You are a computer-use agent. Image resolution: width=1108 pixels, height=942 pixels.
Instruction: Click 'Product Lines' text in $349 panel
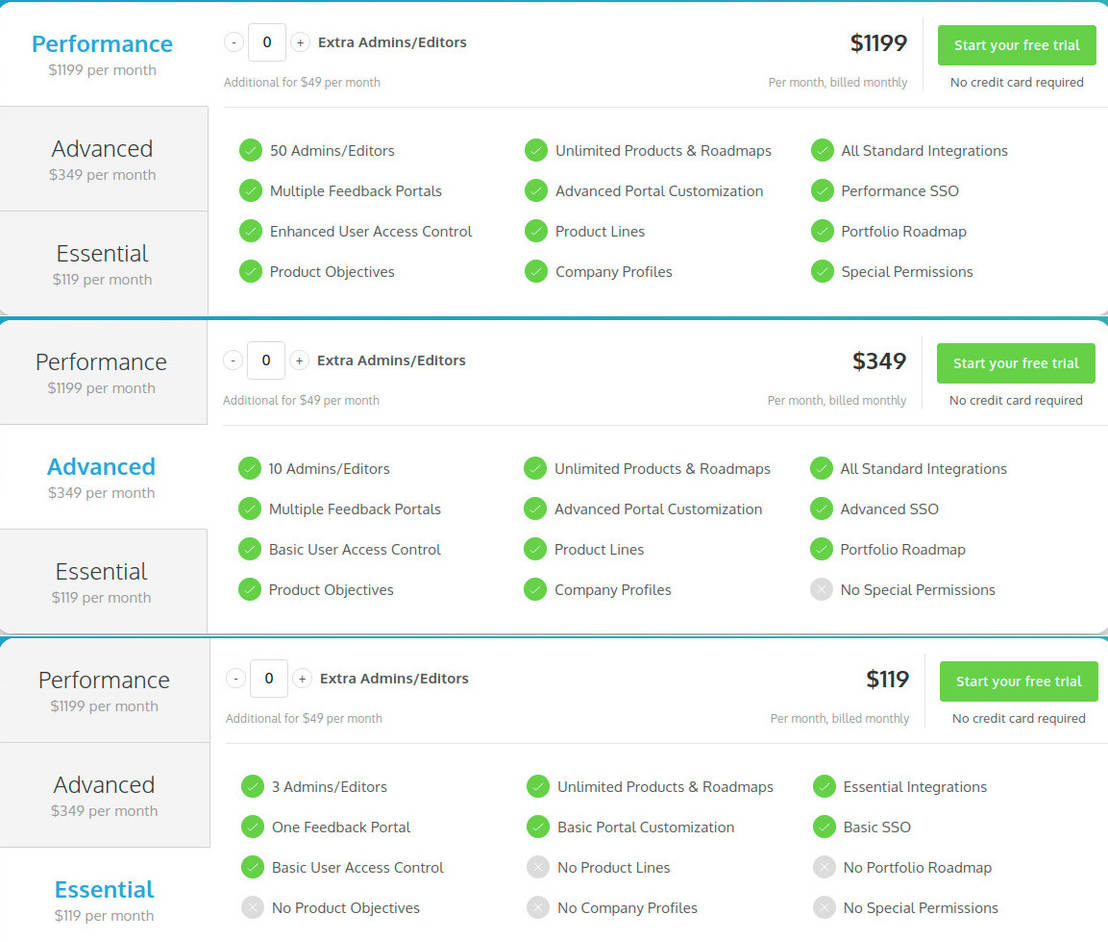click(x=599, y=549)
